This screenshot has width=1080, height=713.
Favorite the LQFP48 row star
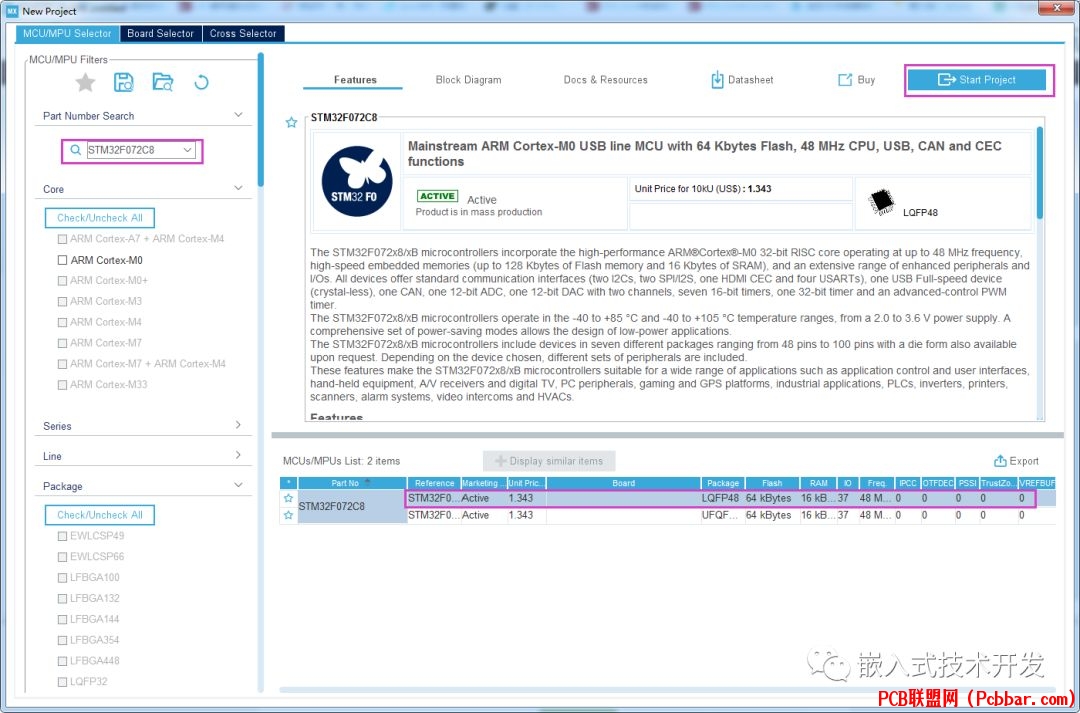coord(289,498)
